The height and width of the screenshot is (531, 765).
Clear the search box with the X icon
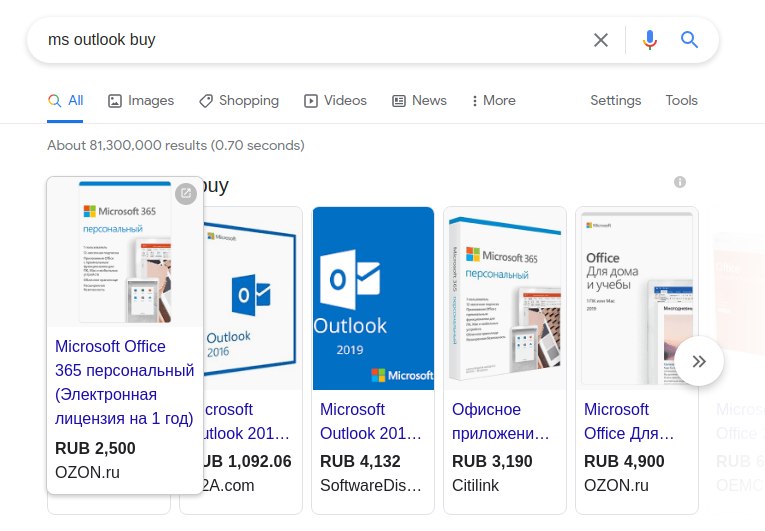pyautogui.click(x=601, y=40)
